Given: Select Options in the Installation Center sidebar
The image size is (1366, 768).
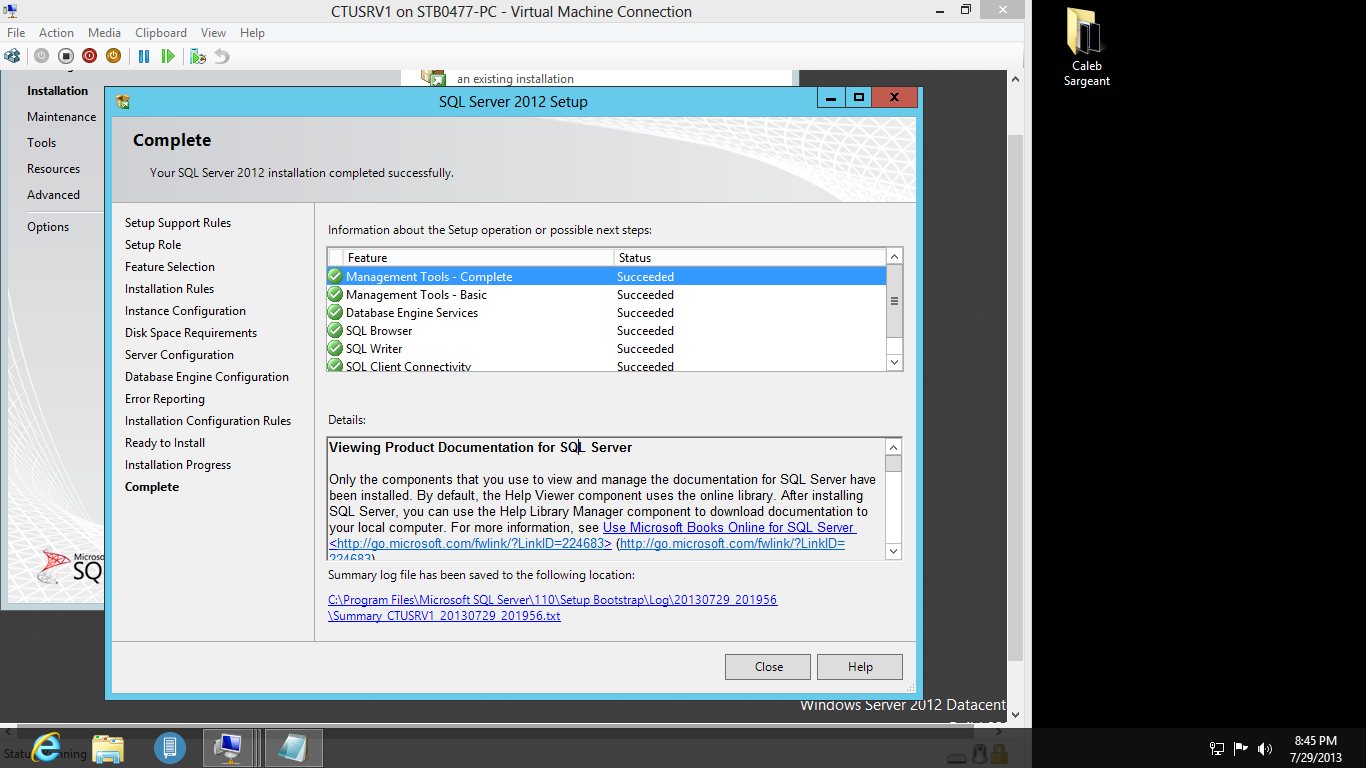Looking at the screenshot, I should coord(48,227).
